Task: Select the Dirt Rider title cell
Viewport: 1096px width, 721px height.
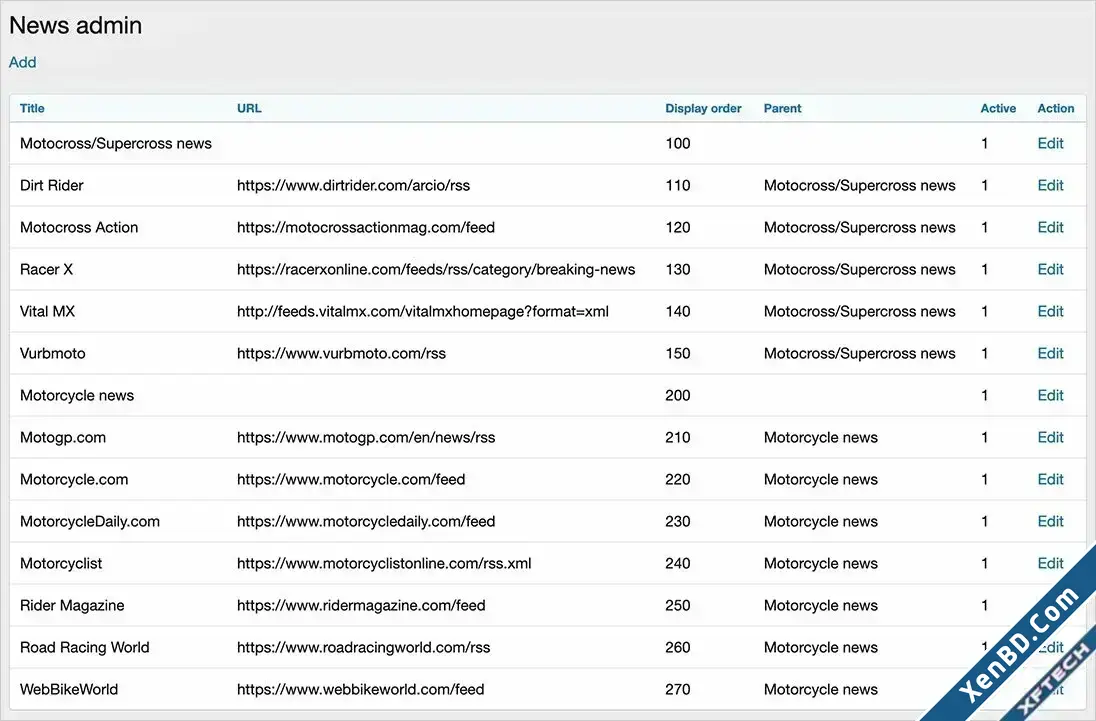Action: coord(52,185)
